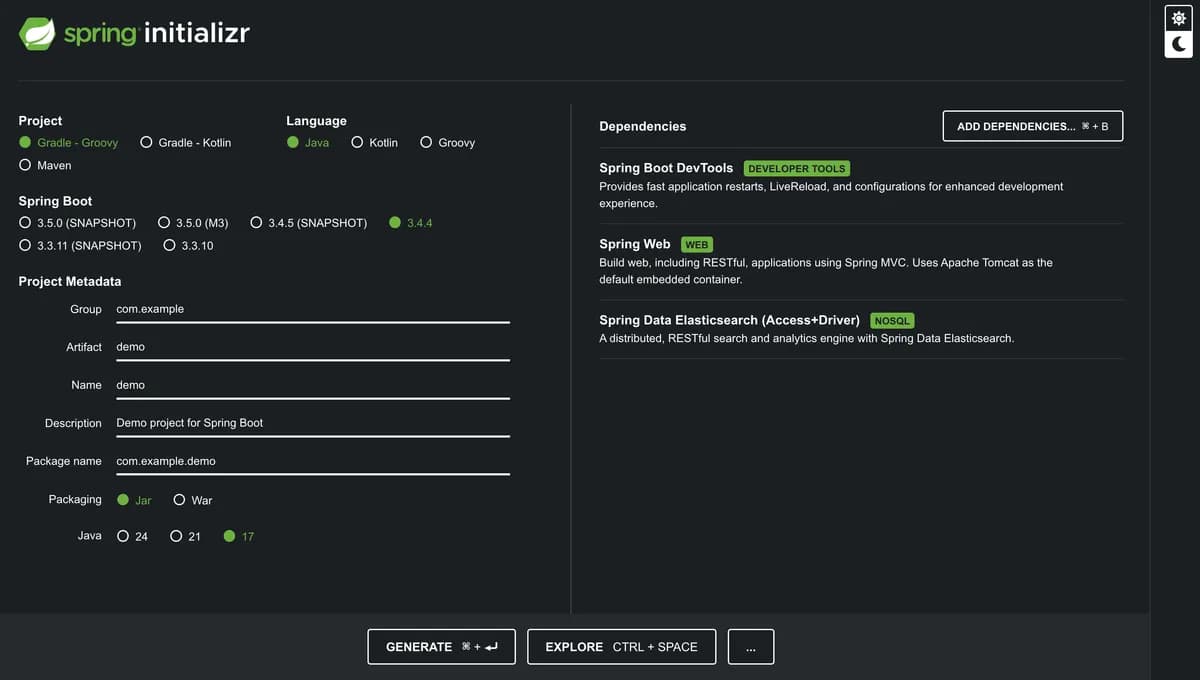This screenshot has width=1200, height=680.
Task: Pick Java version 24
Action: click(132, 537)
